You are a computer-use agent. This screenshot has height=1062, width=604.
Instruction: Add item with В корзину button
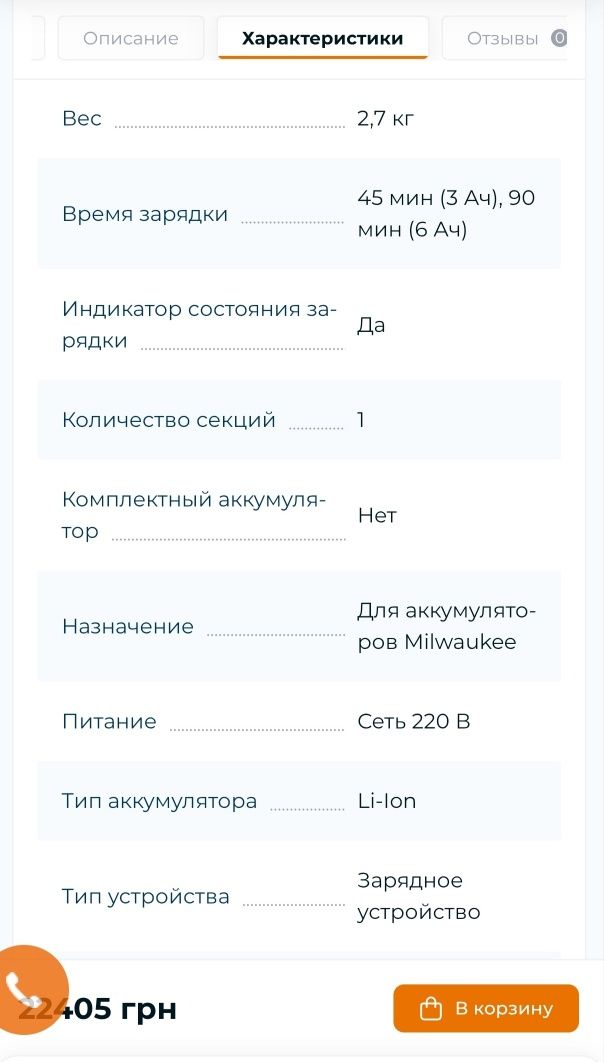[x=486, y=1008]
